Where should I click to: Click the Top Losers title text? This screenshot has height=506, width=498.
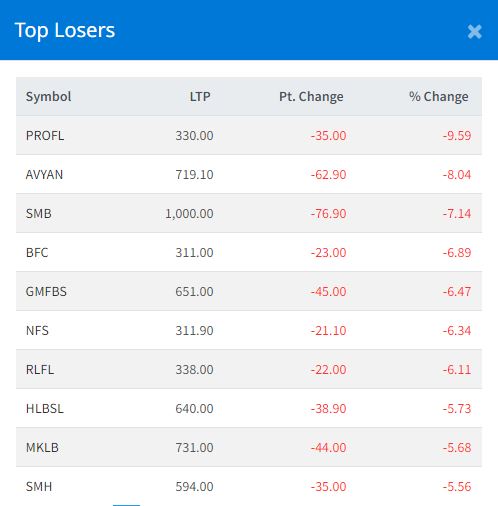pos(65,30)
